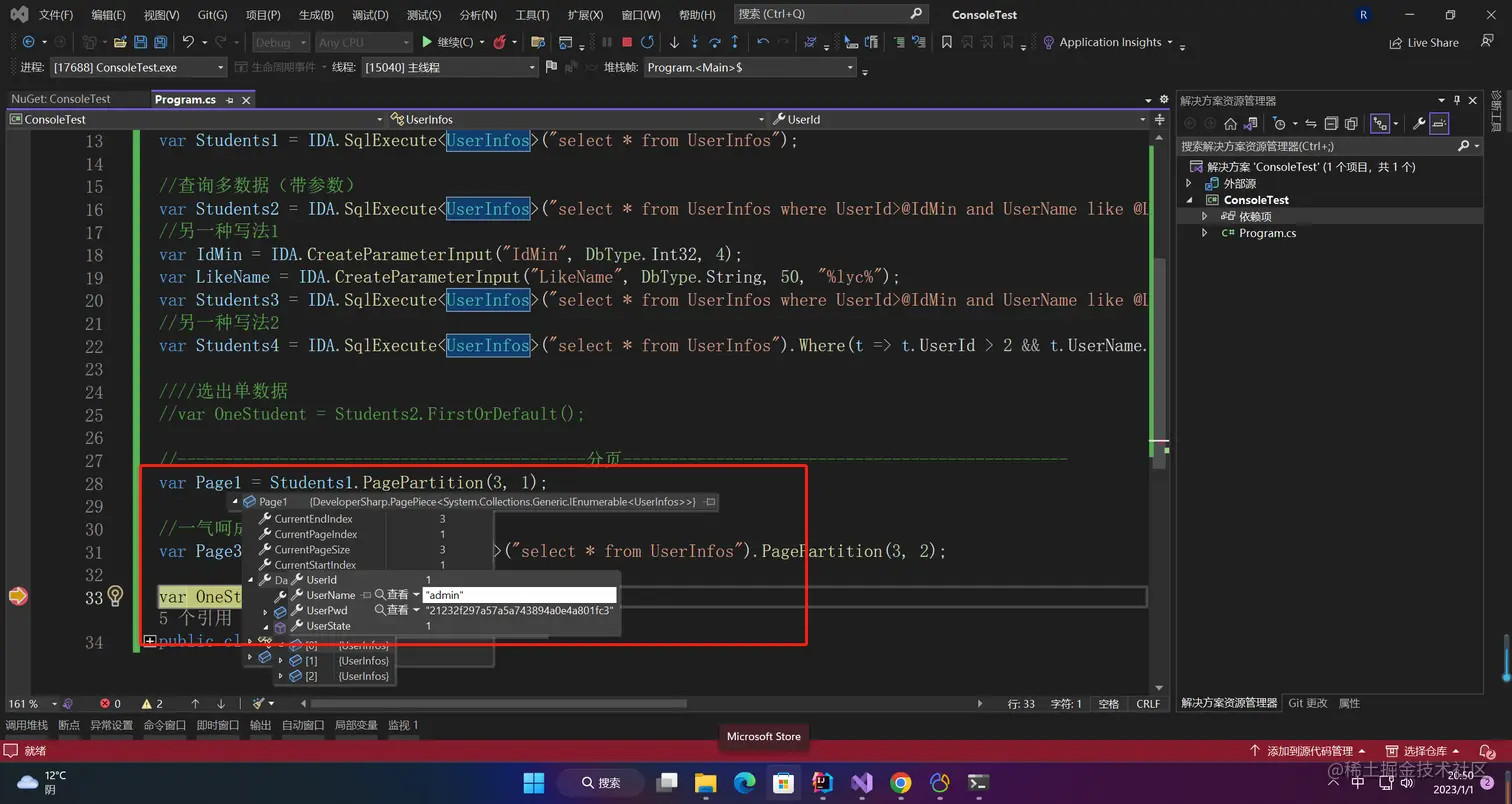The height and width of the screenshot is (804, 1512).
Task: Click the Home icon in Solution Explorer toolbar
Action: point(1231,124)
